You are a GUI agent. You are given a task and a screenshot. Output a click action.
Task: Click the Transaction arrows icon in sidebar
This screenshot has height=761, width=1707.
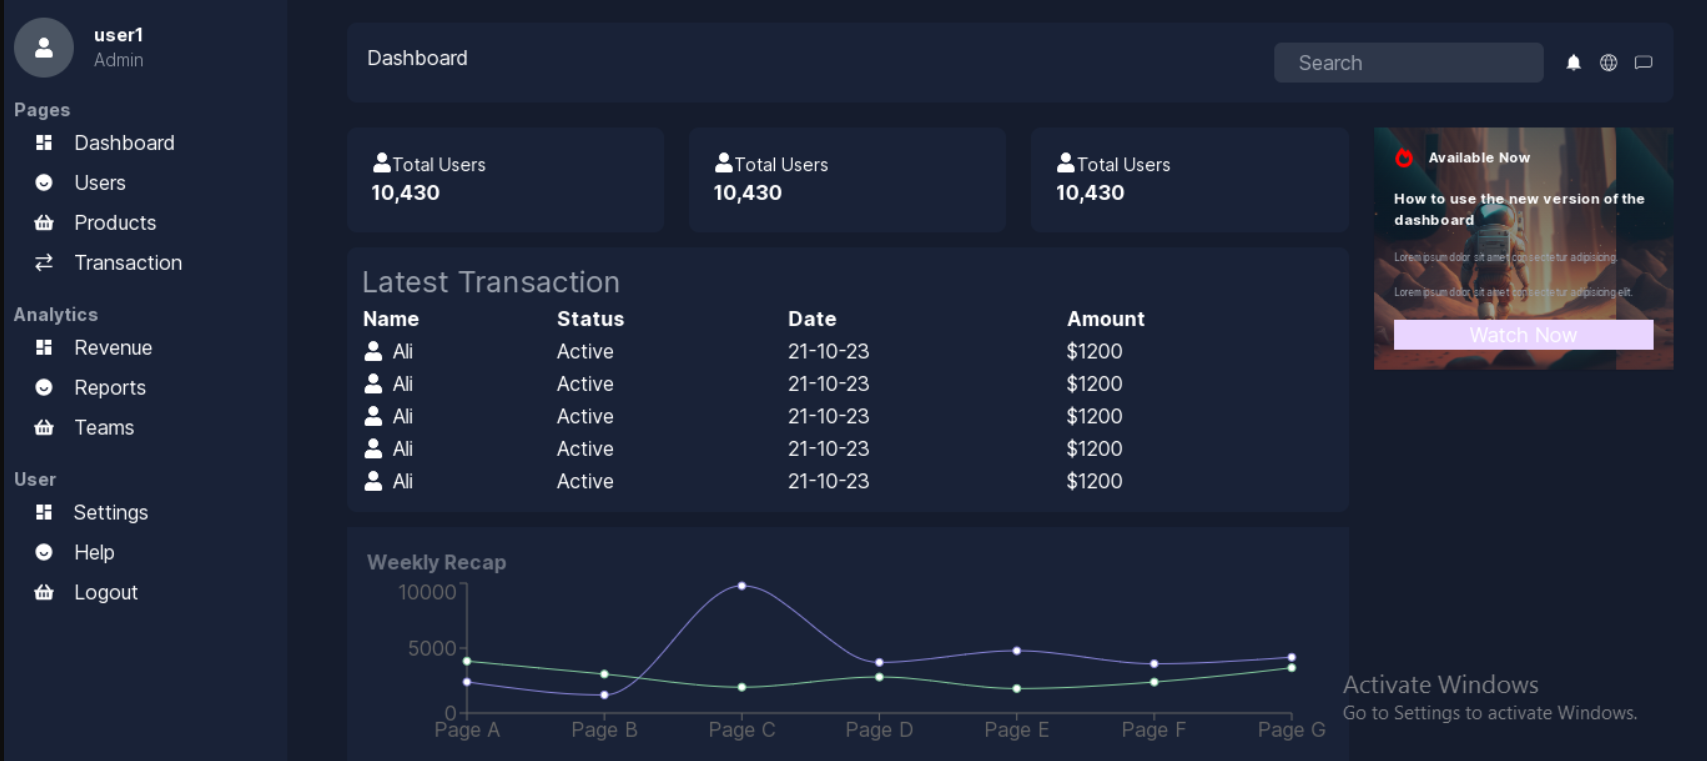[x=44, y=263]
